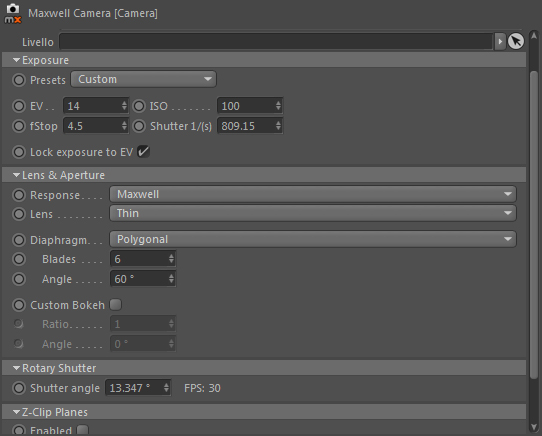Collapse the Exposure section
The height and width of the screenshot is (436, 542).
(x=16, y=60)
